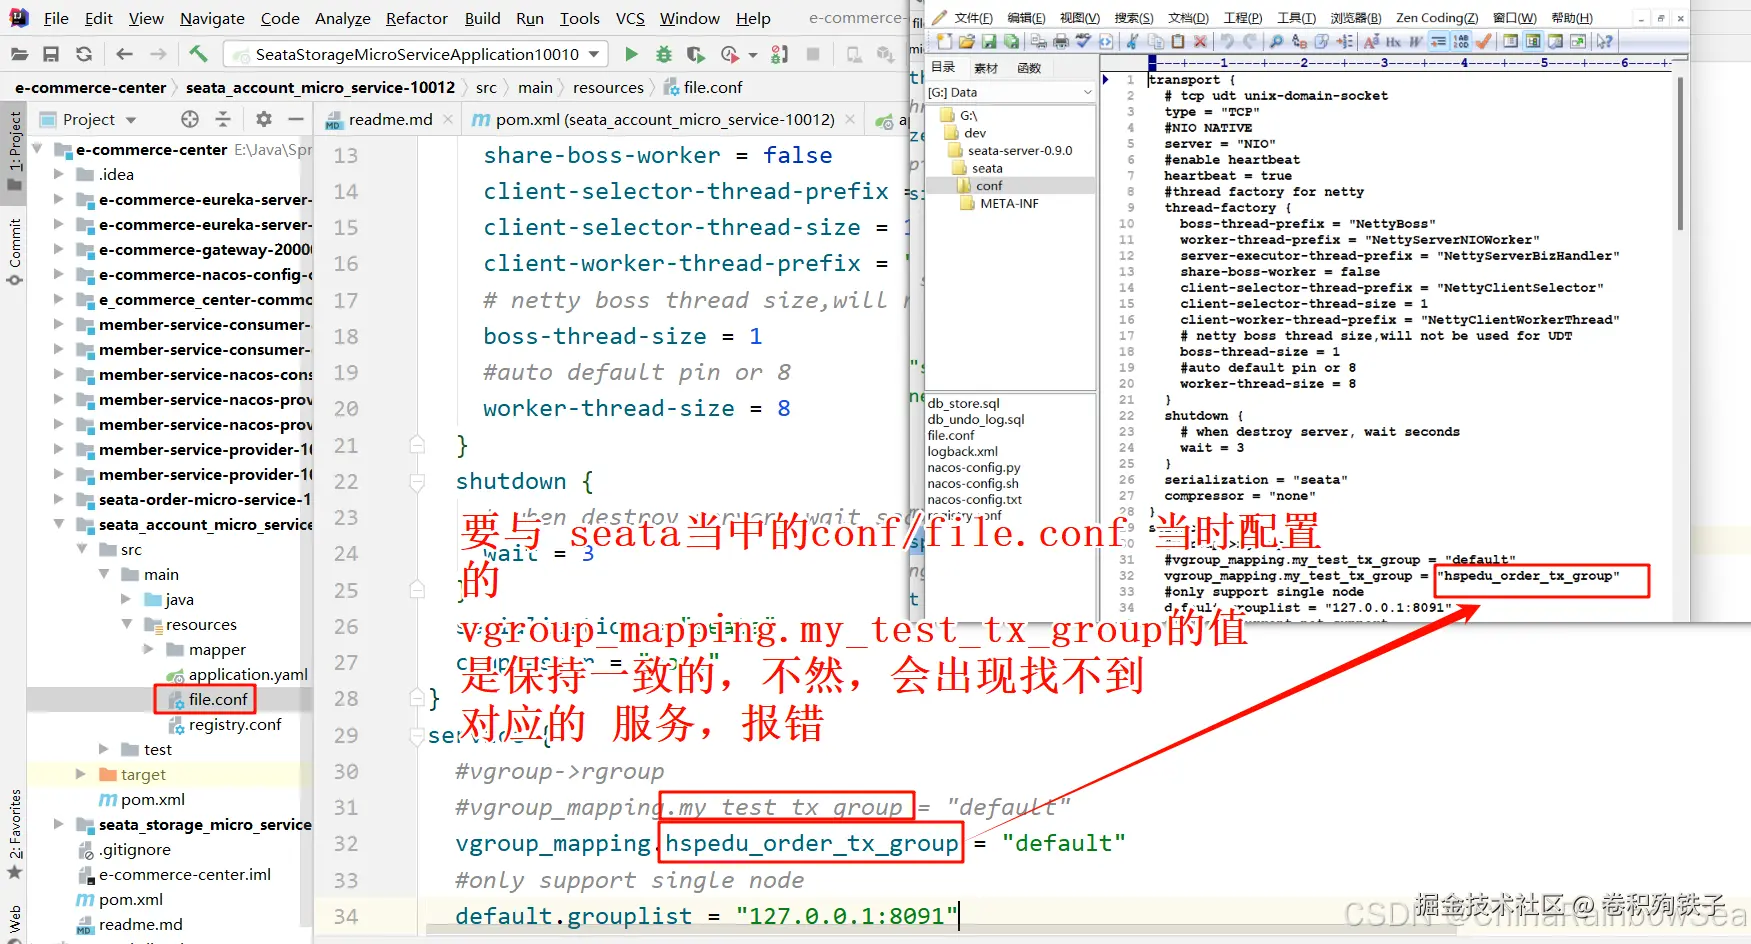Collapse the resources folder arrow
This screenshot has height=944, width=1751.
[x=127, y=624]
